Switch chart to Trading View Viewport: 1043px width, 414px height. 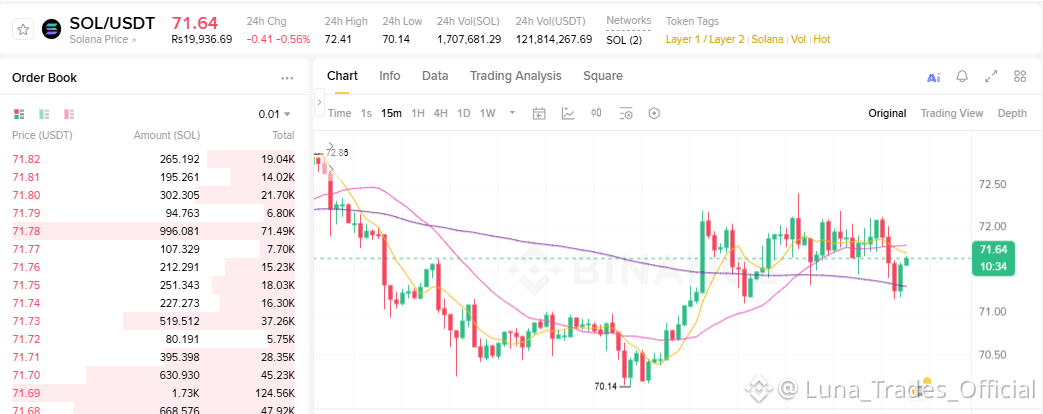point(951,113)
